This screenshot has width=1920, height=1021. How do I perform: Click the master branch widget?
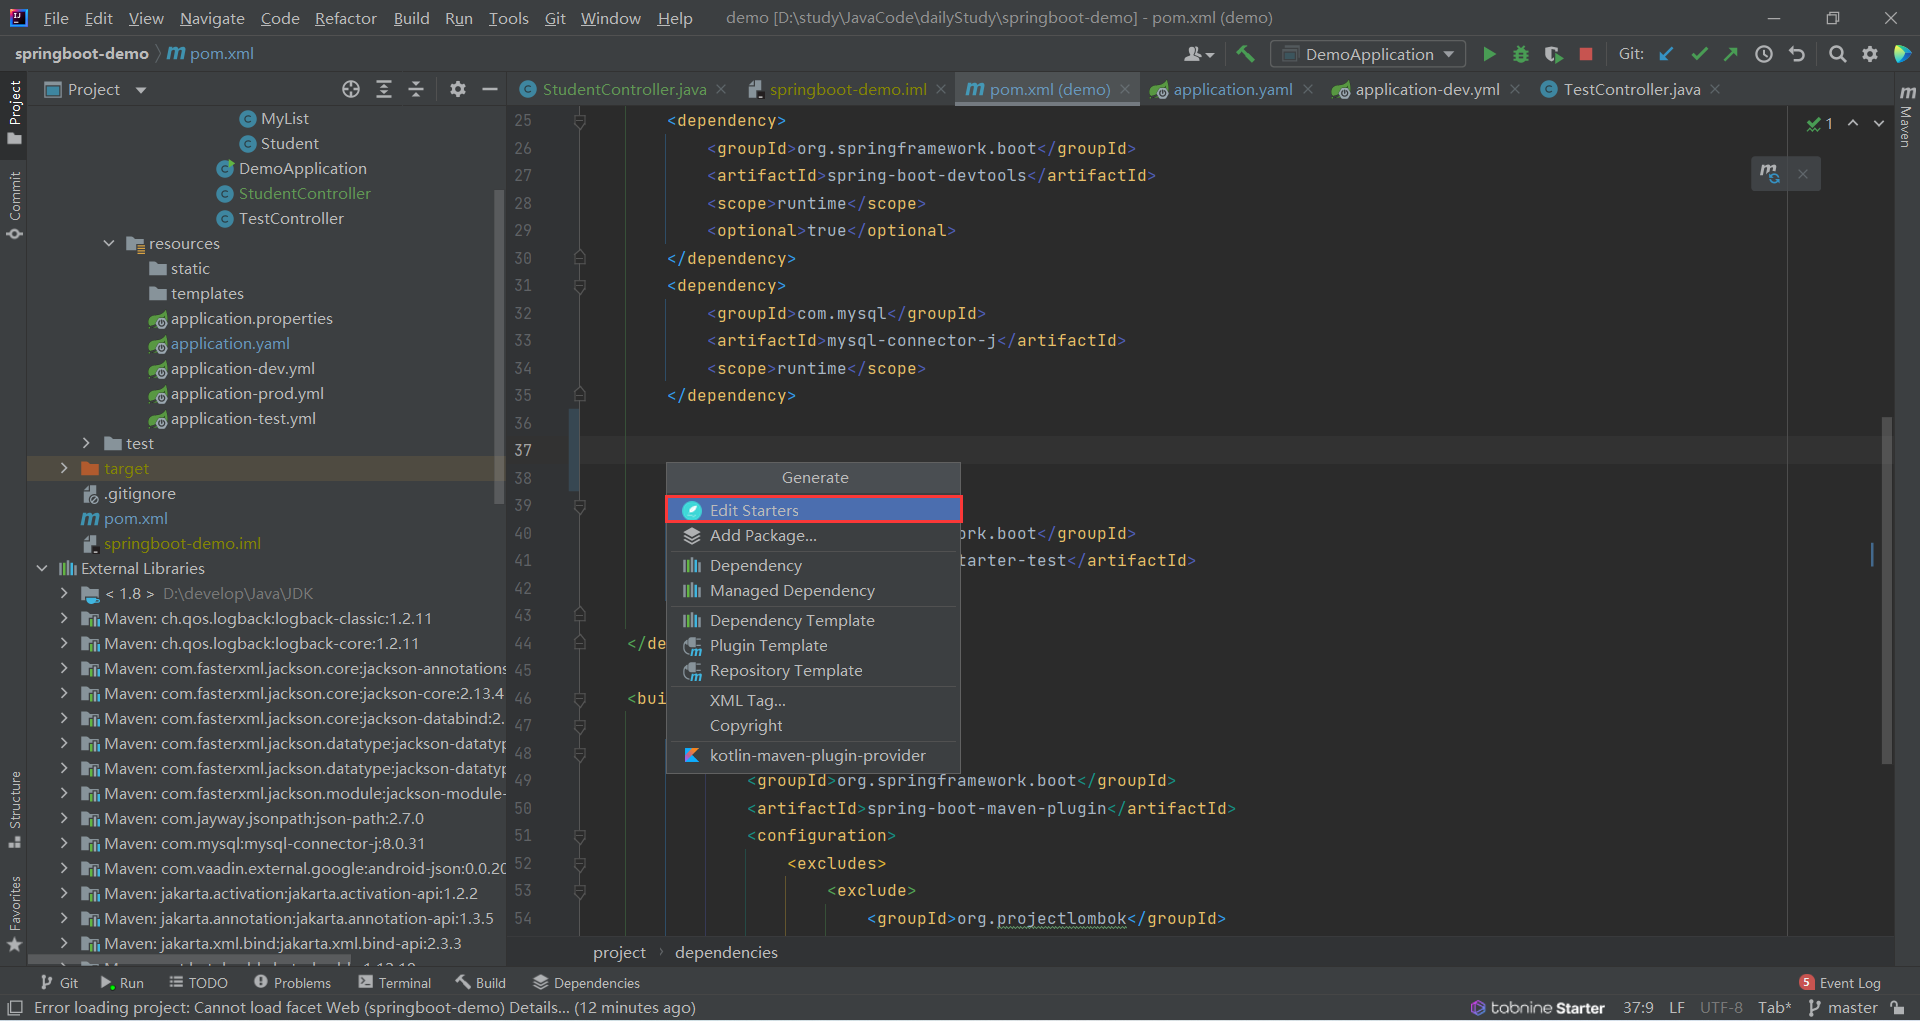1843,1008
